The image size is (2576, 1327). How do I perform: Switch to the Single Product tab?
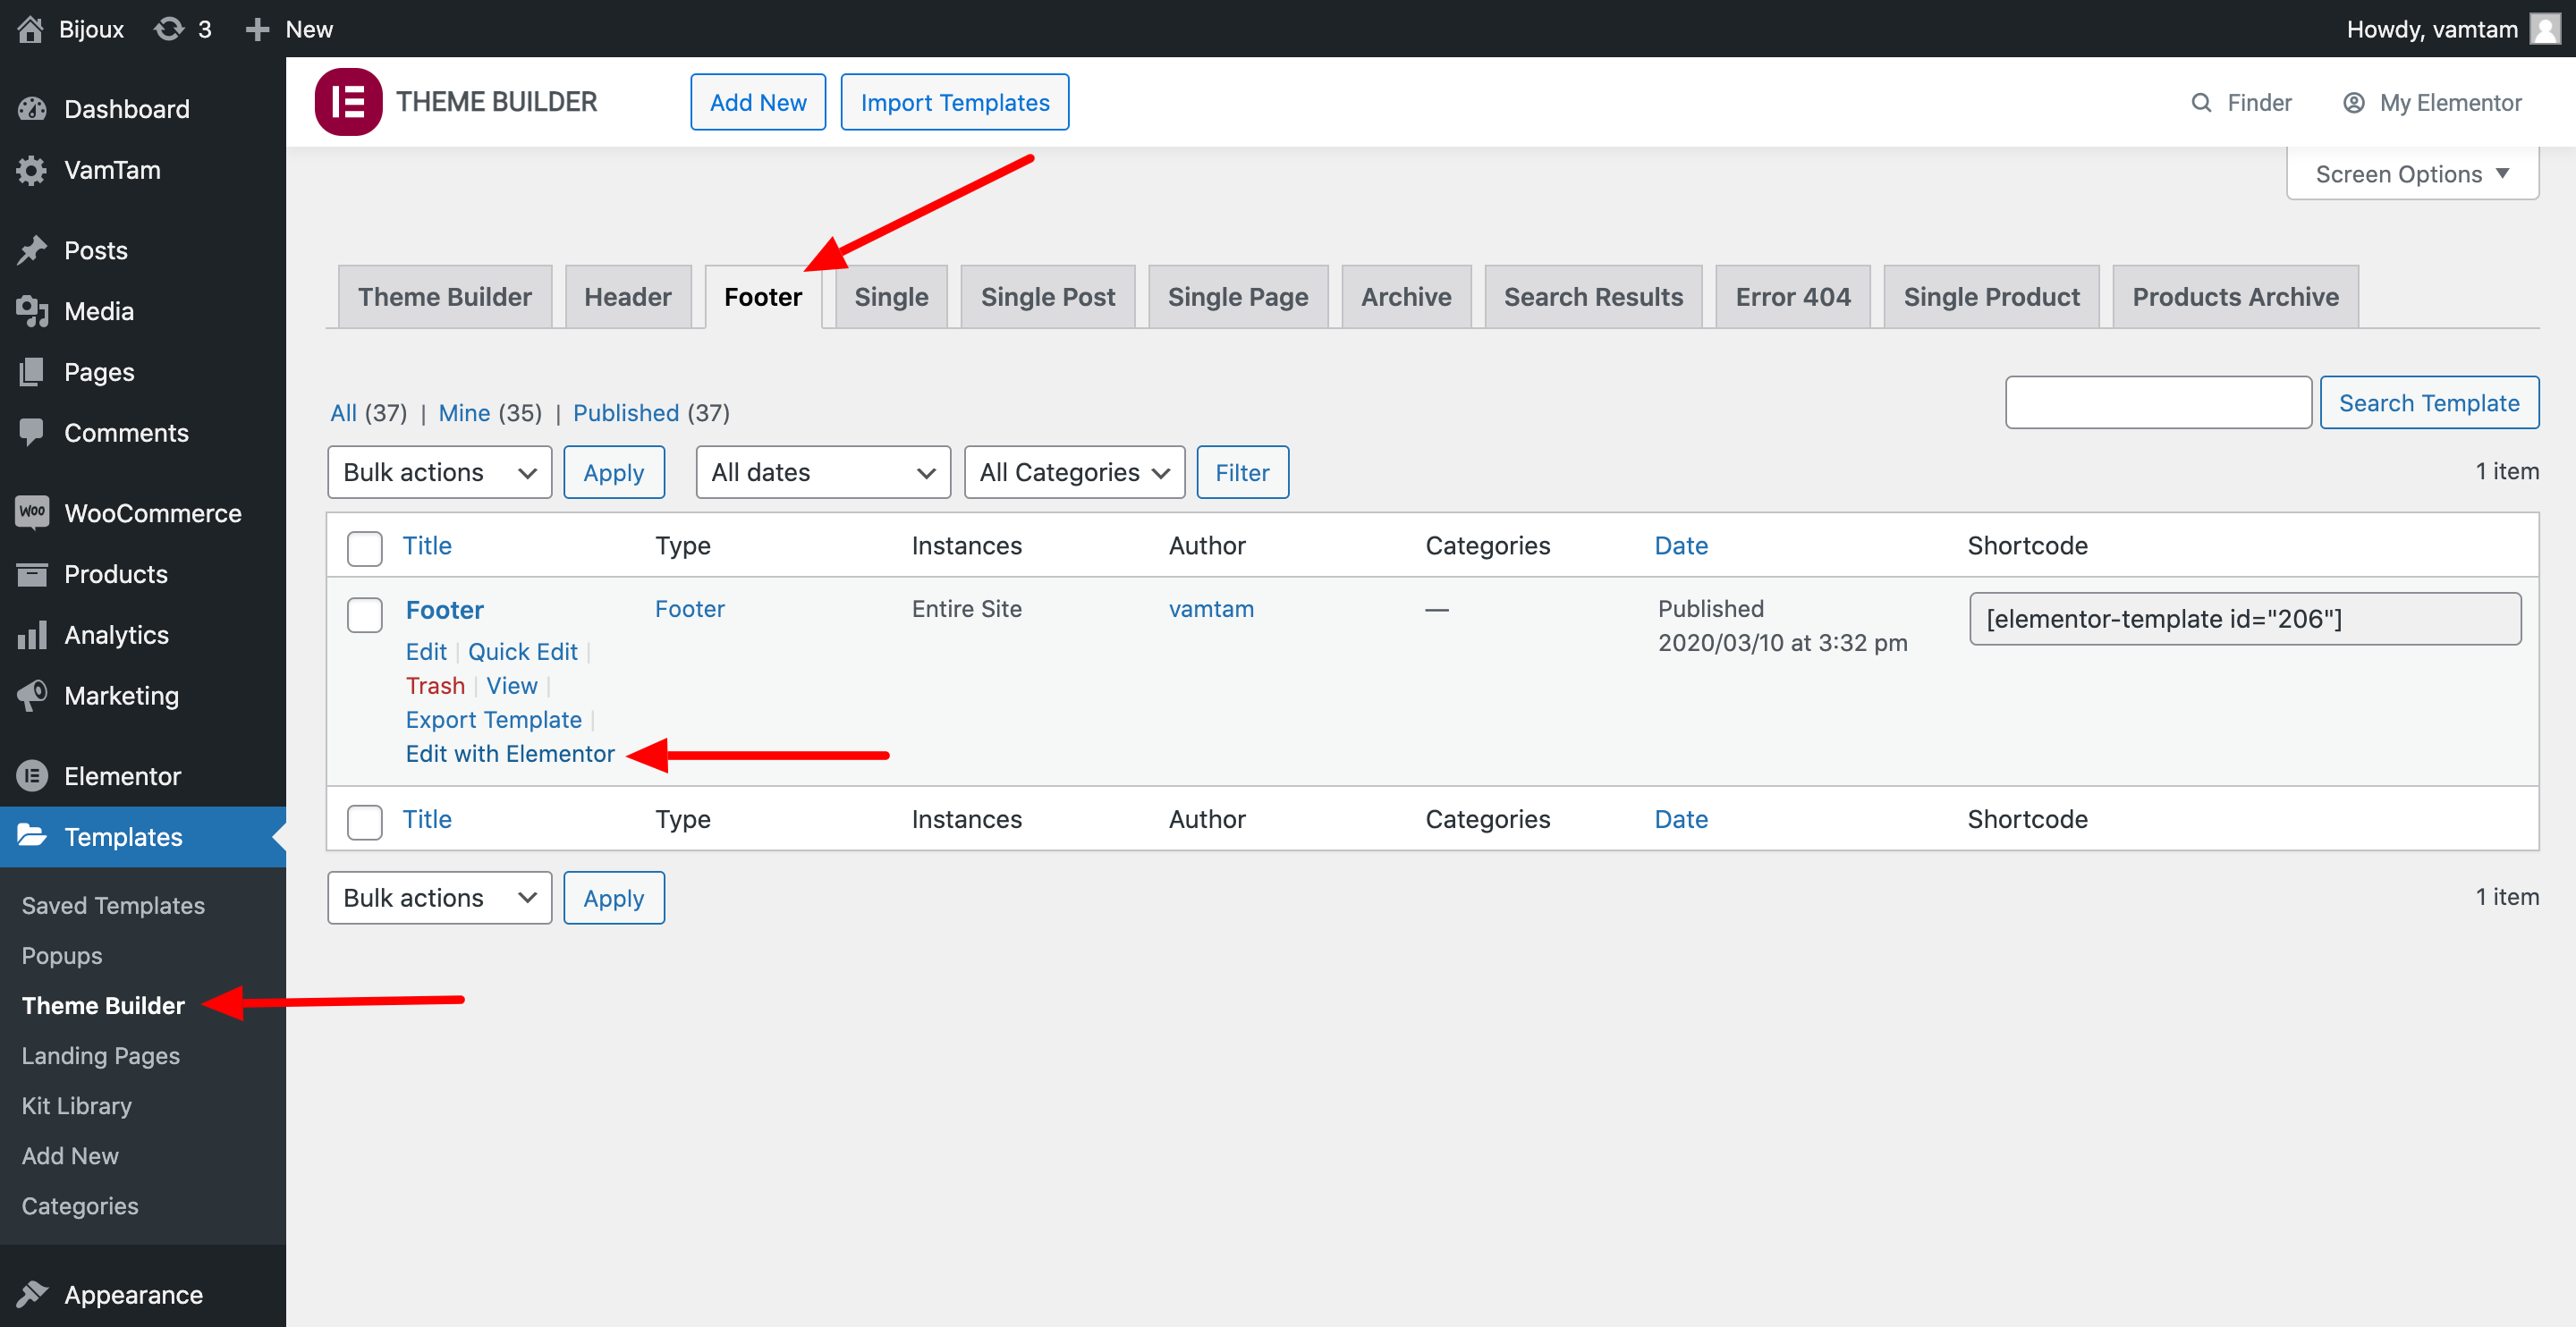[x=1990, y=297]
